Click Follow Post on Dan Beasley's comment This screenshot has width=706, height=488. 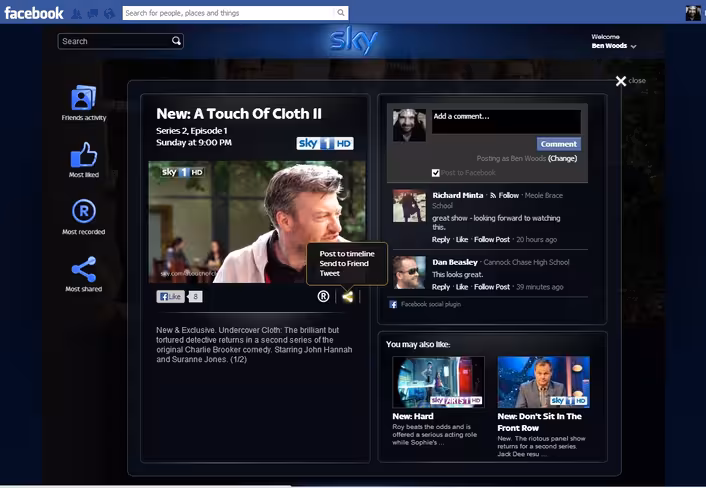[x=492, y=287]
